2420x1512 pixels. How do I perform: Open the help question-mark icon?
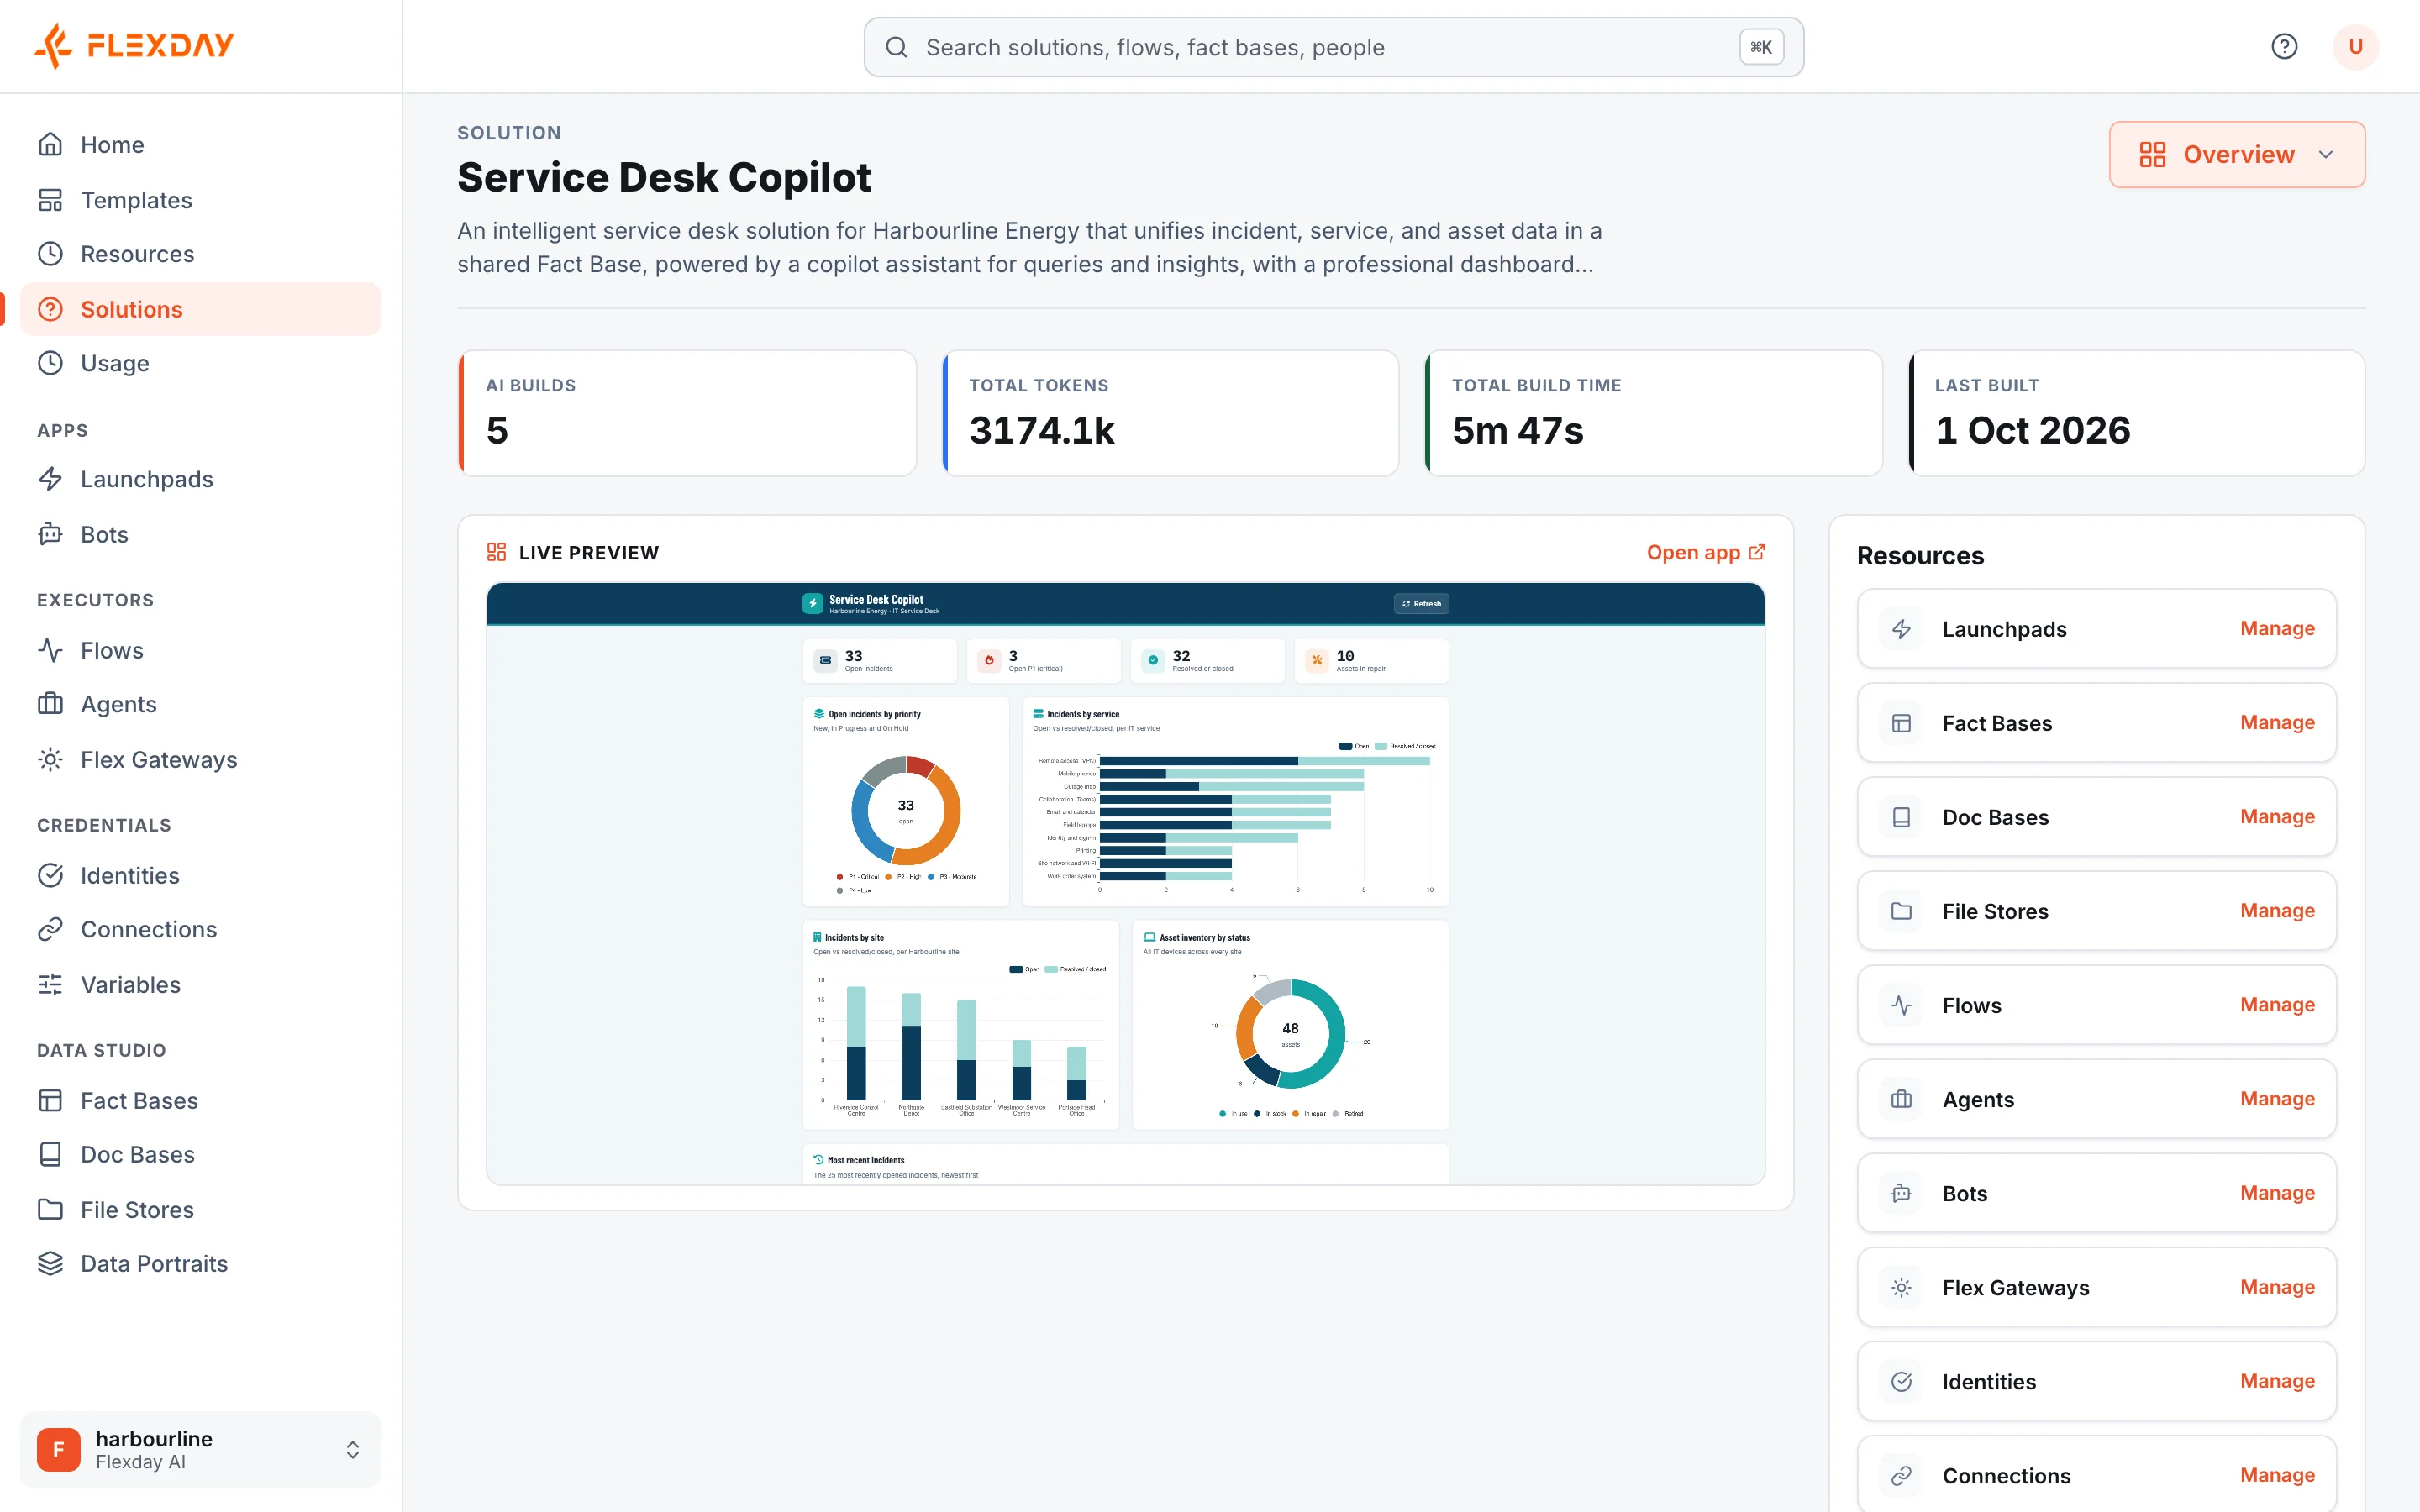tap(2284, 46)
